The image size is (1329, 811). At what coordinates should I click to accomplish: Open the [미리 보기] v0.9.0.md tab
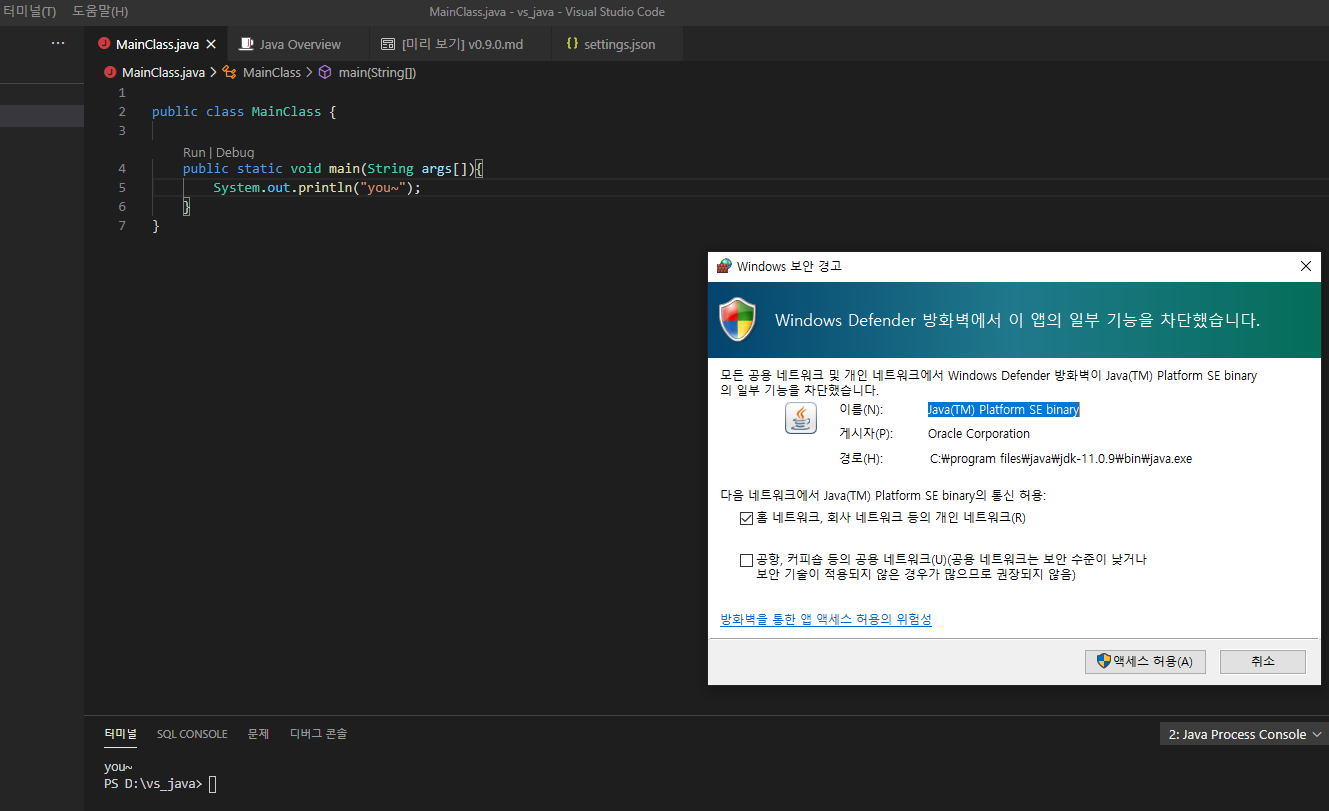point(462,44)
